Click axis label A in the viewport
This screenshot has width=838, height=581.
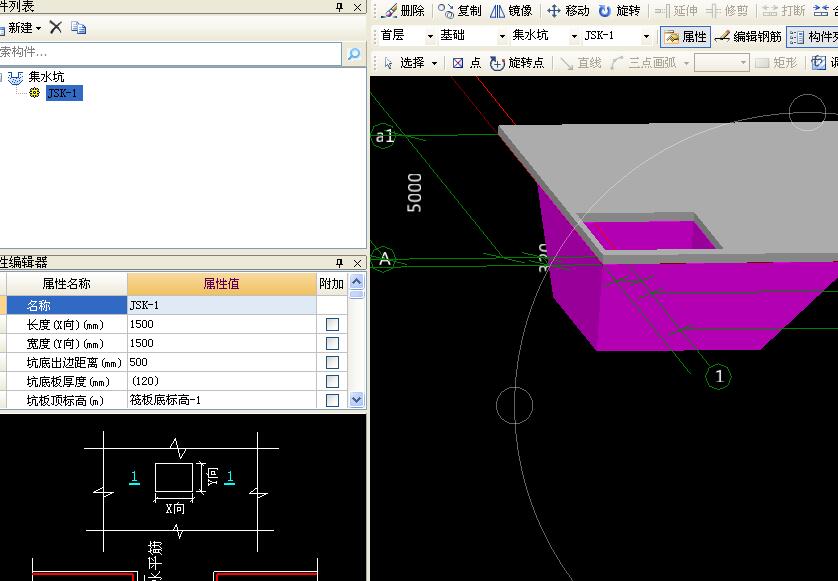384,259
